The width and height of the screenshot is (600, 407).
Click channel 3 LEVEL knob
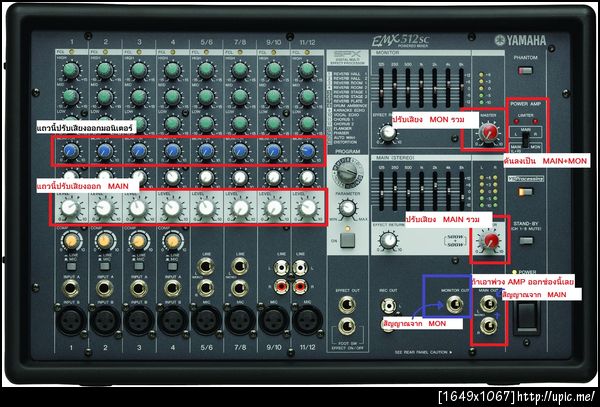tap(138, 208)
